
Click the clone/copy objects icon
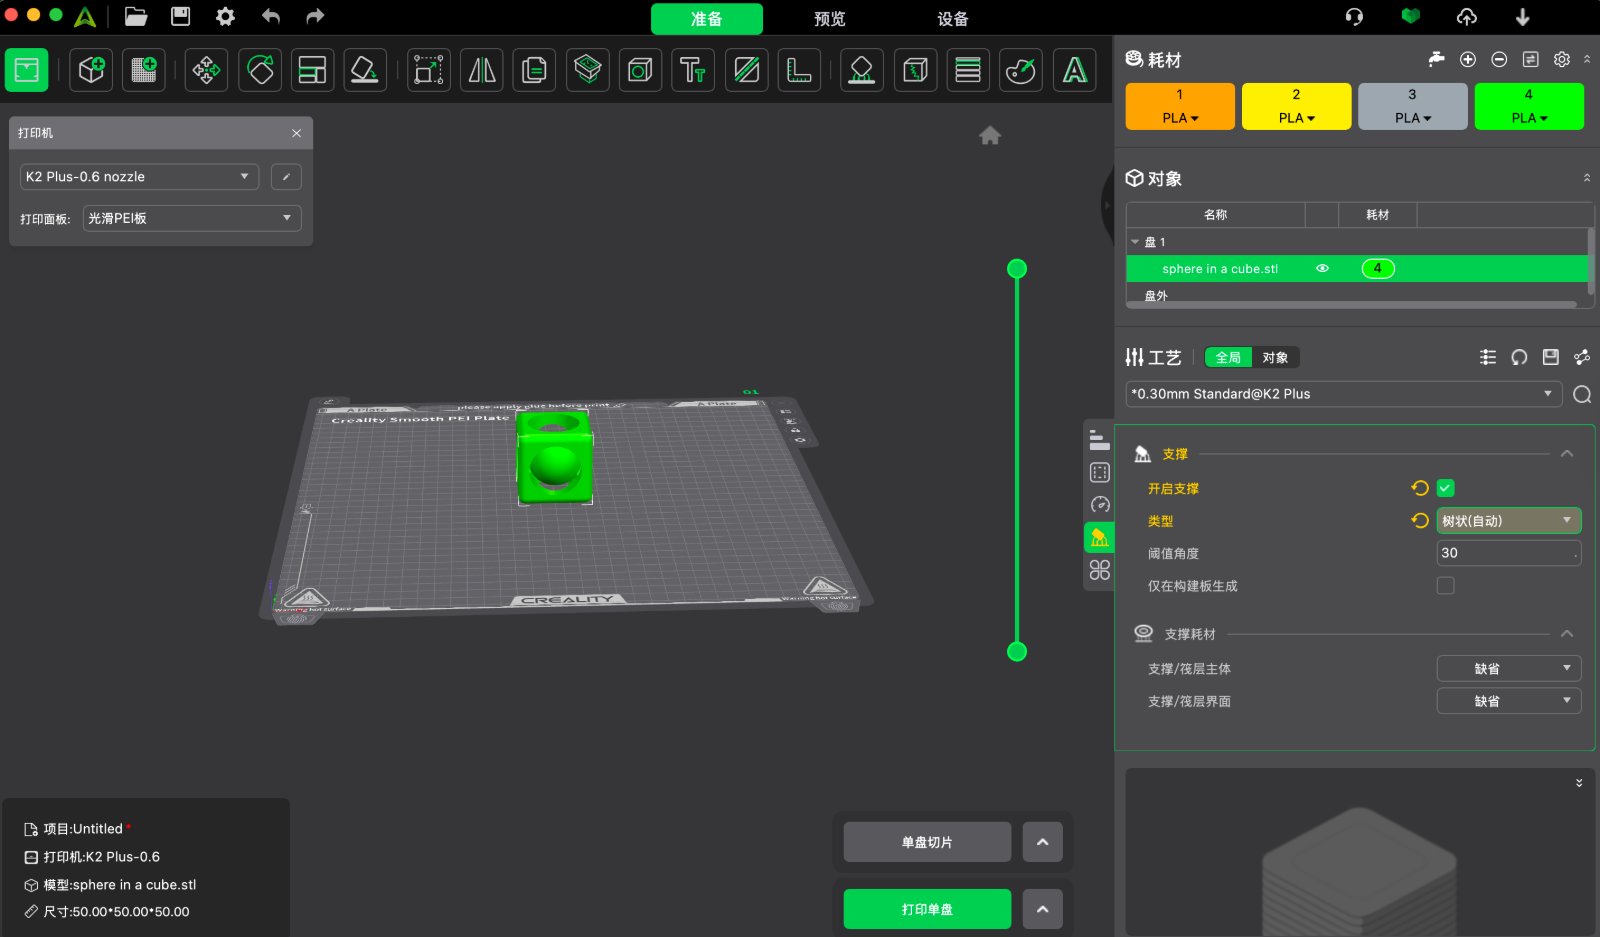tap(535, 70)
